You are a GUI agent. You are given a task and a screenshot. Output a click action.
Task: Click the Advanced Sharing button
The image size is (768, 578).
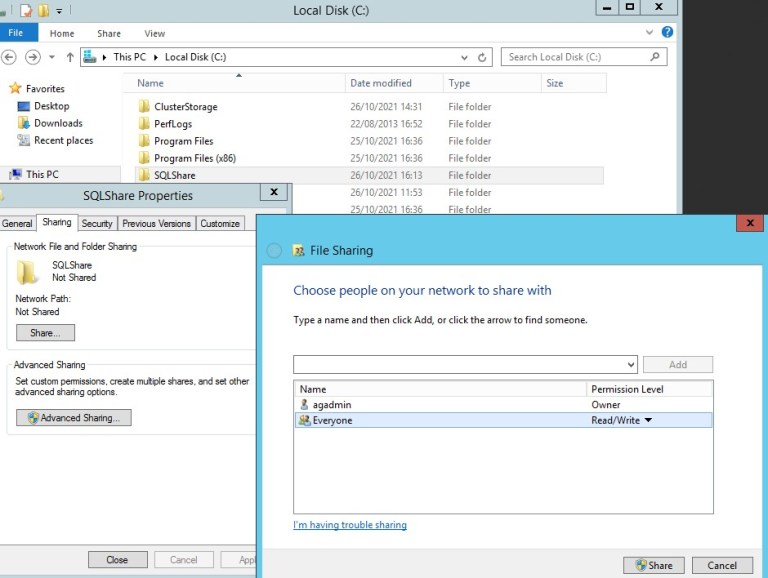73,418
